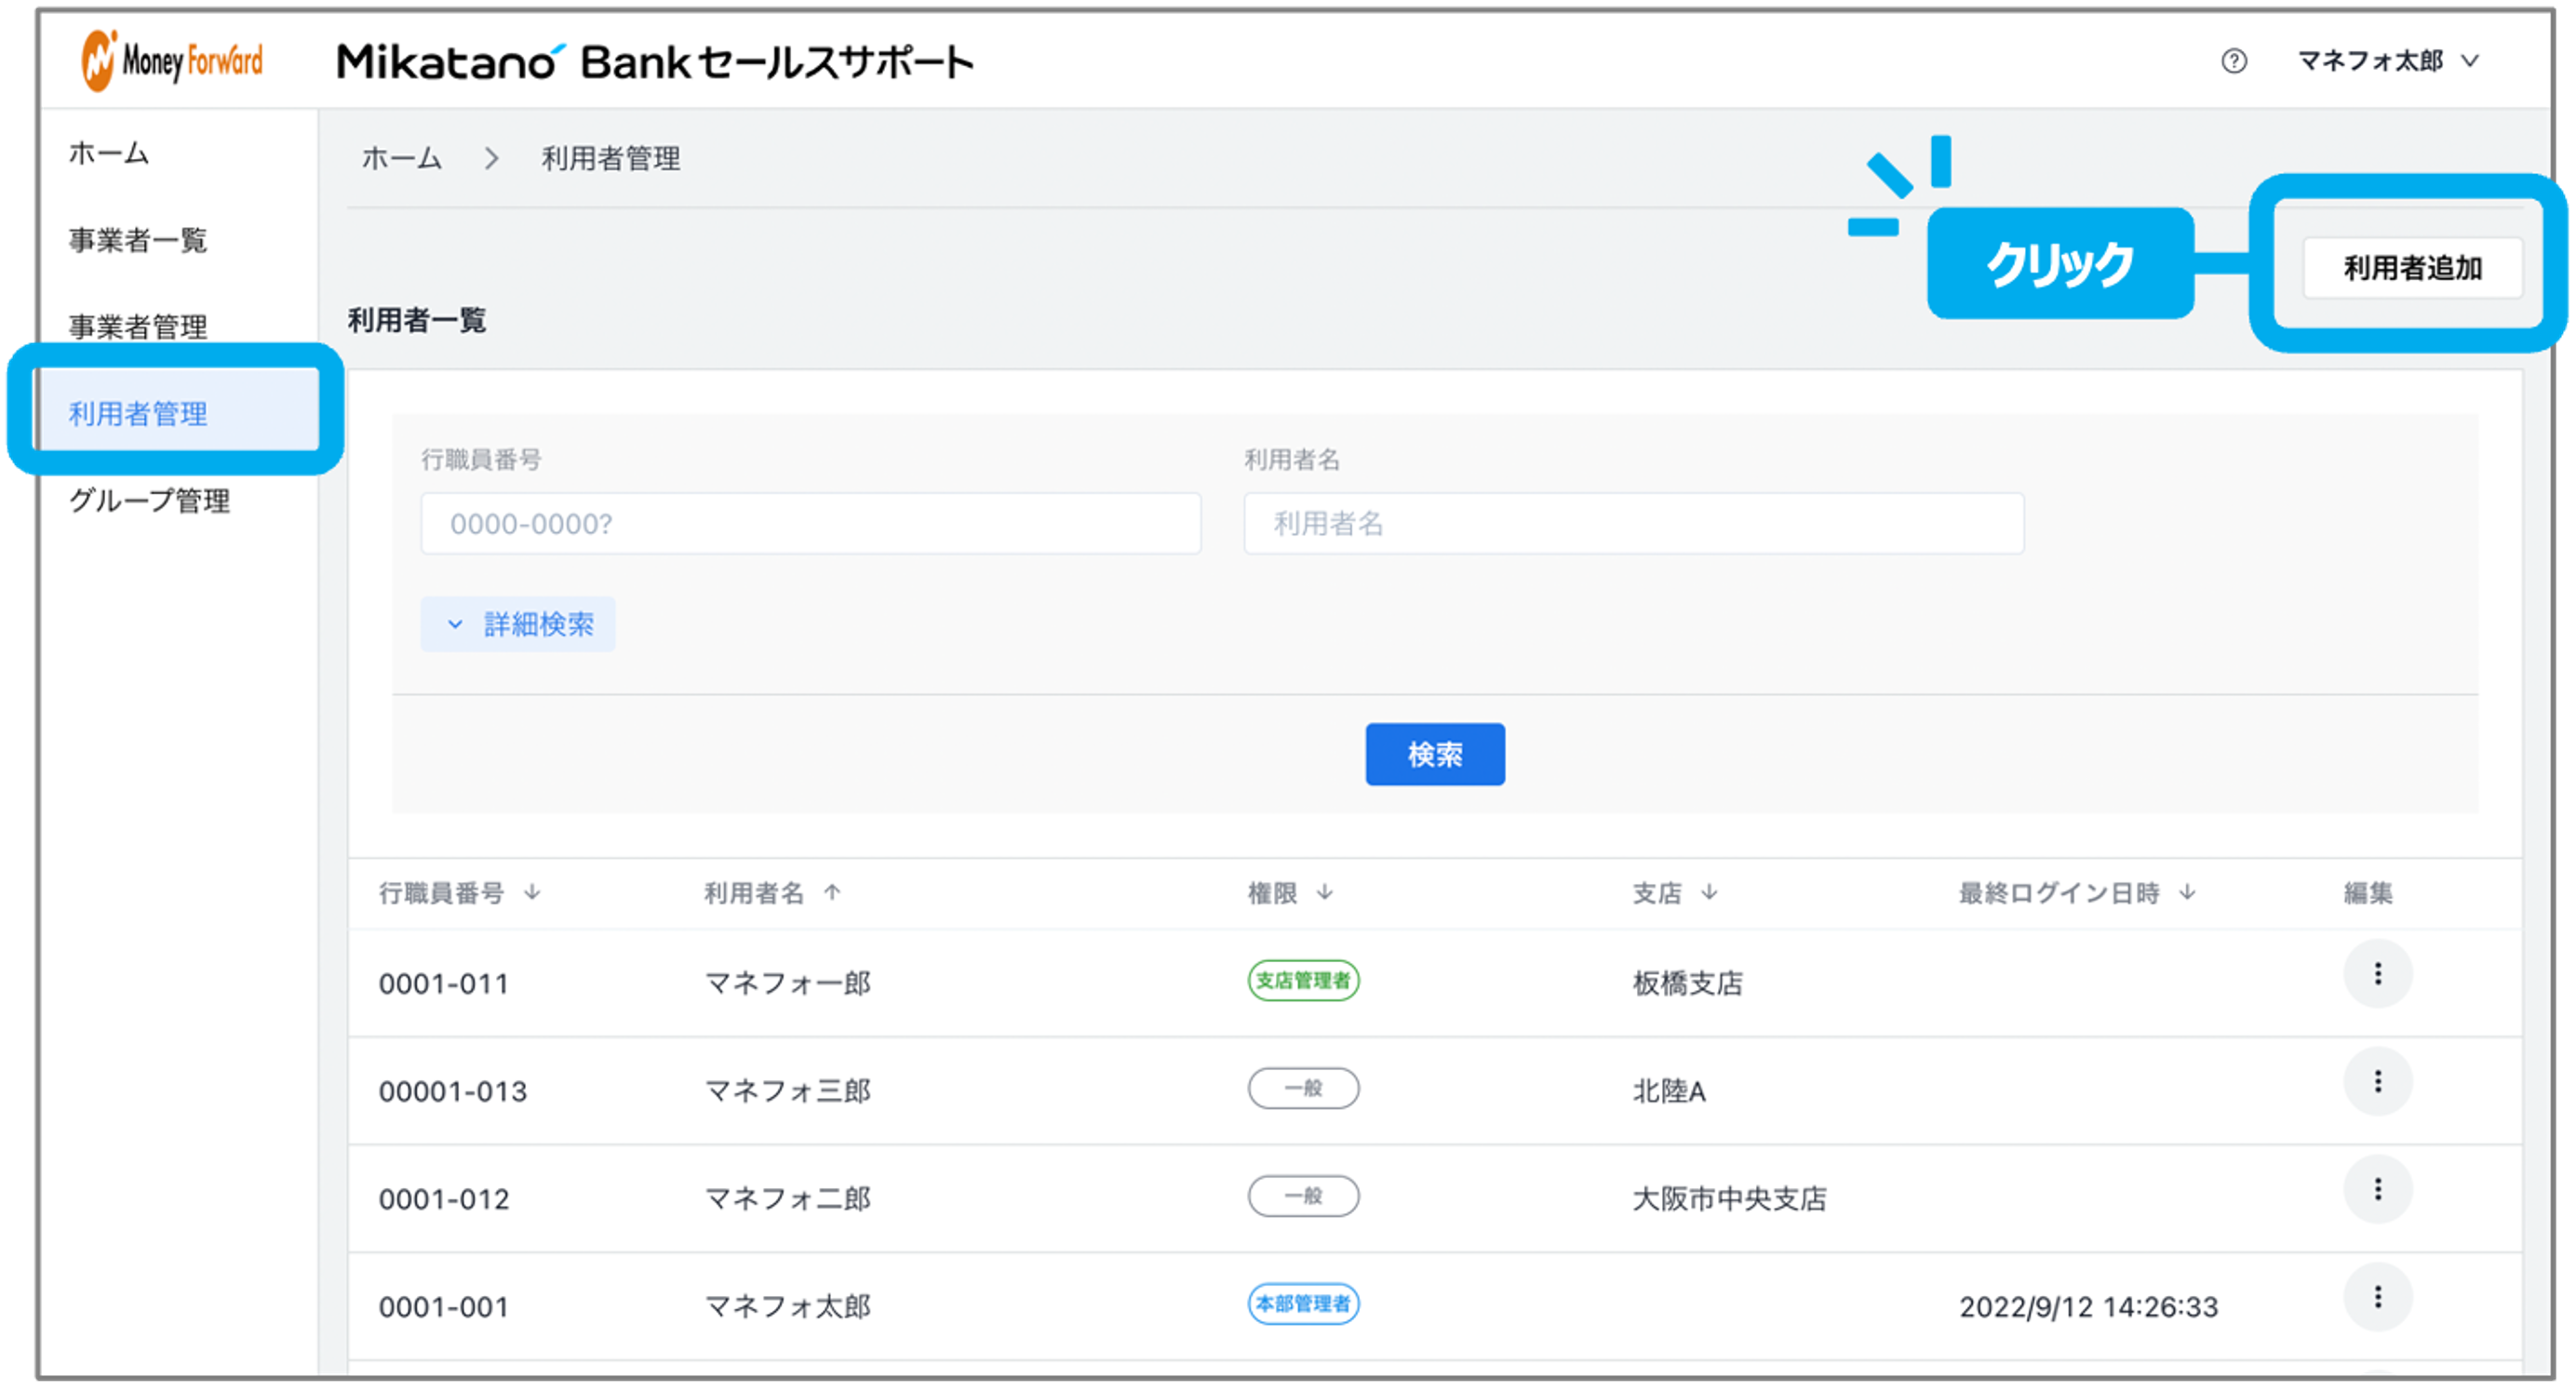This screenshot has width=2576, height=1390.
Task: Click the 板橋支店 branch cell
Action: point(1688,983)
